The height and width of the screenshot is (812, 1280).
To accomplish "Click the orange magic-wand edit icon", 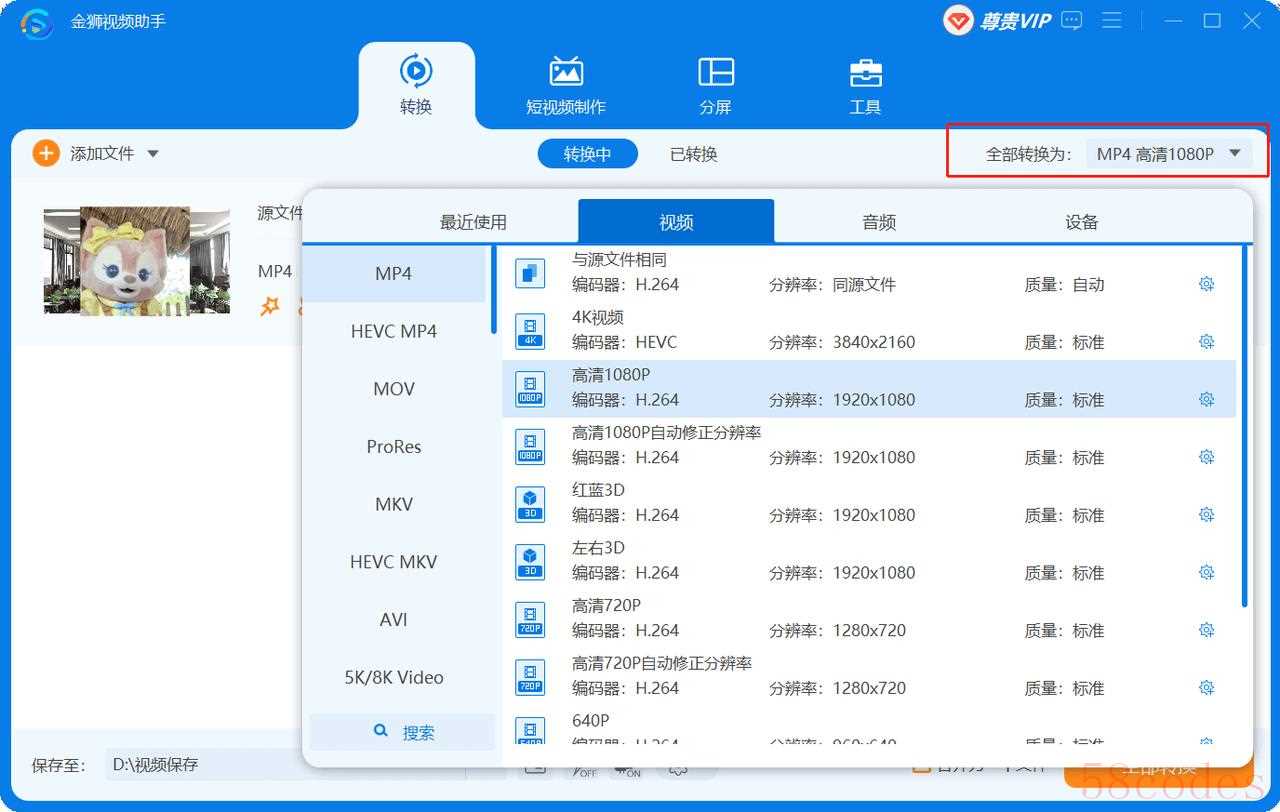I will [x=270, y=306].
